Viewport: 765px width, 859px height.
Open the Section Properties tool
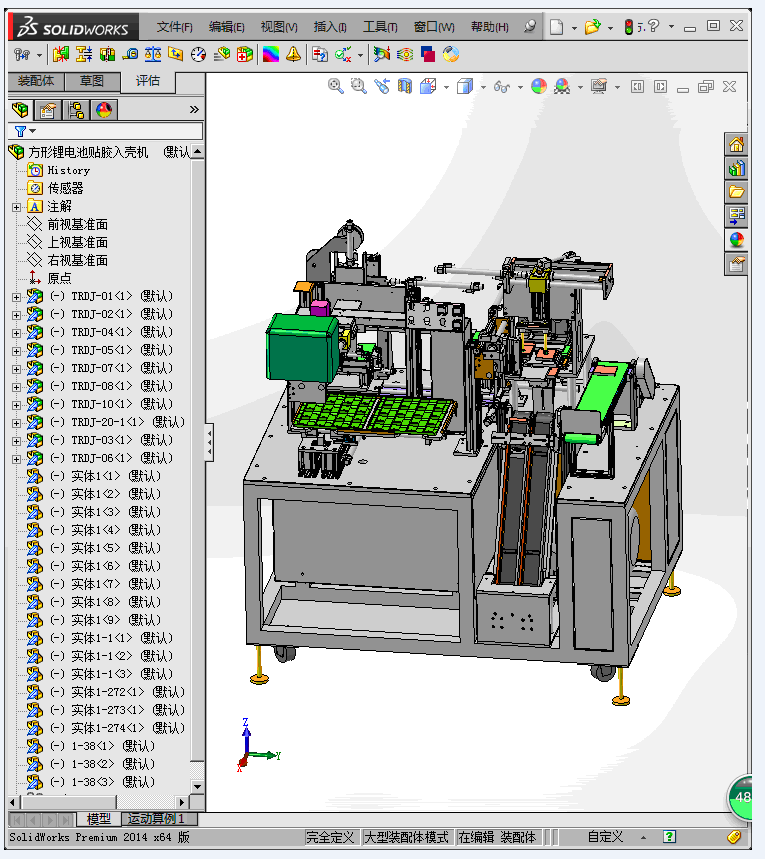coord(175,54)
